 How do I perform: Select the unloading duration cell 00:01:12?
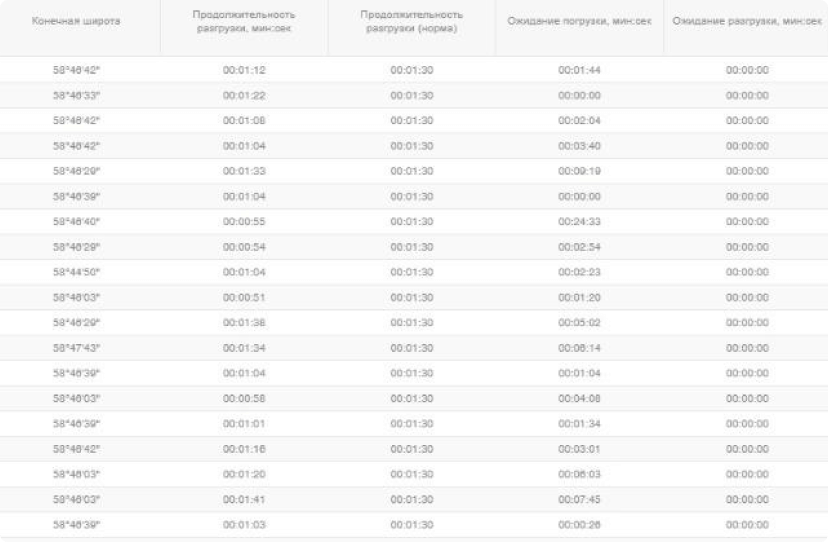pyautogui.click(x=244, y=70)
